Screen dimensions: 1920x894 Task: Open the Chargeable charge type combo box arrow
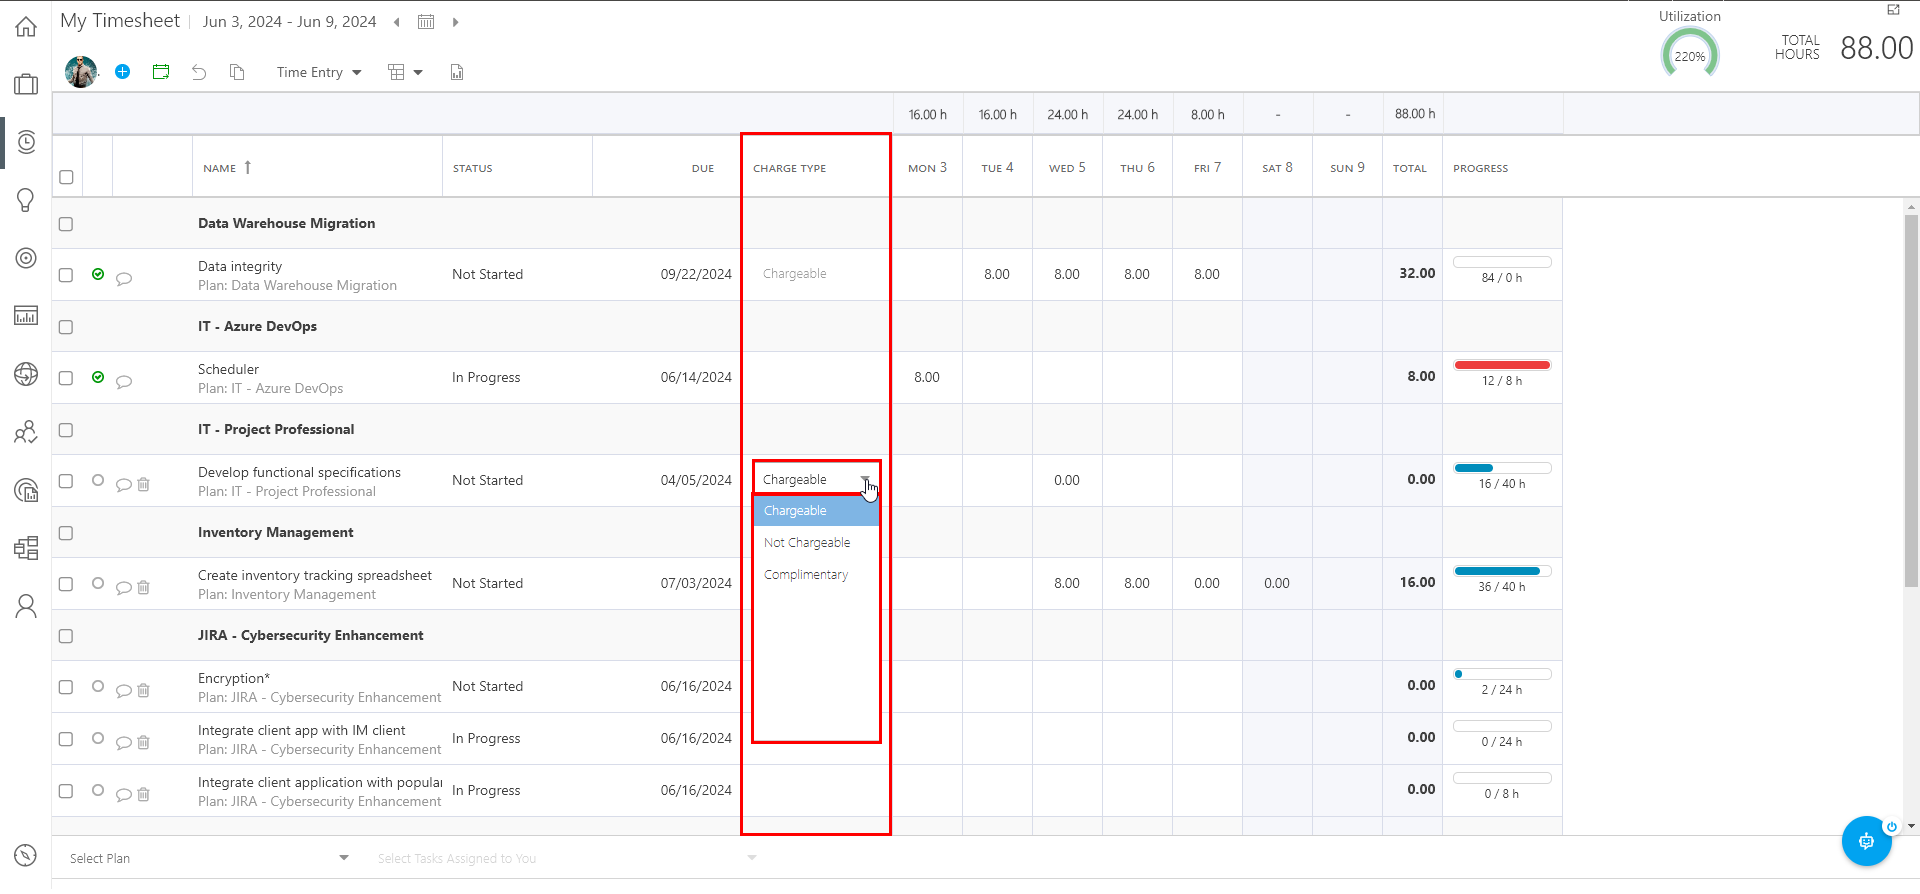pos(865,480)
